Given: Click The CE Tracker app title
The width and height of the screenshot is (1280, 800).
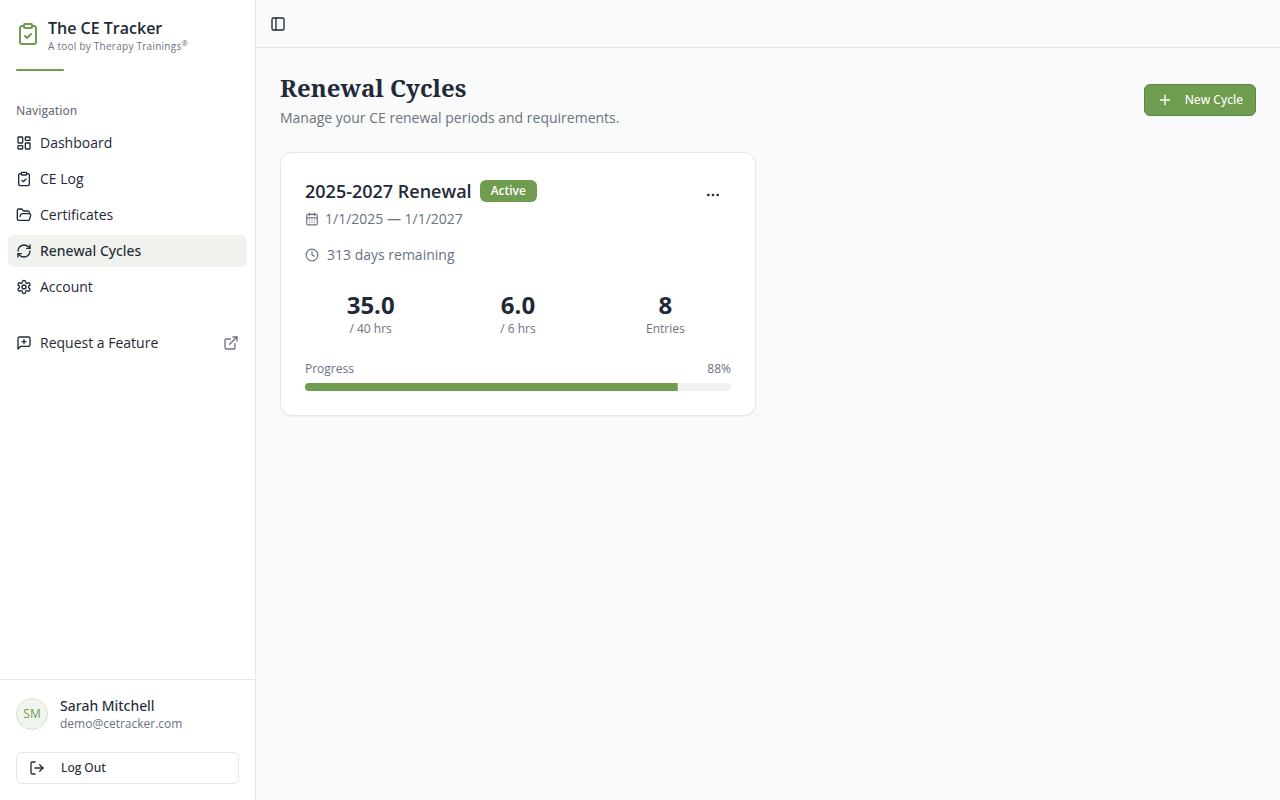Looking at the screenshot, I should tap(105, 28).
